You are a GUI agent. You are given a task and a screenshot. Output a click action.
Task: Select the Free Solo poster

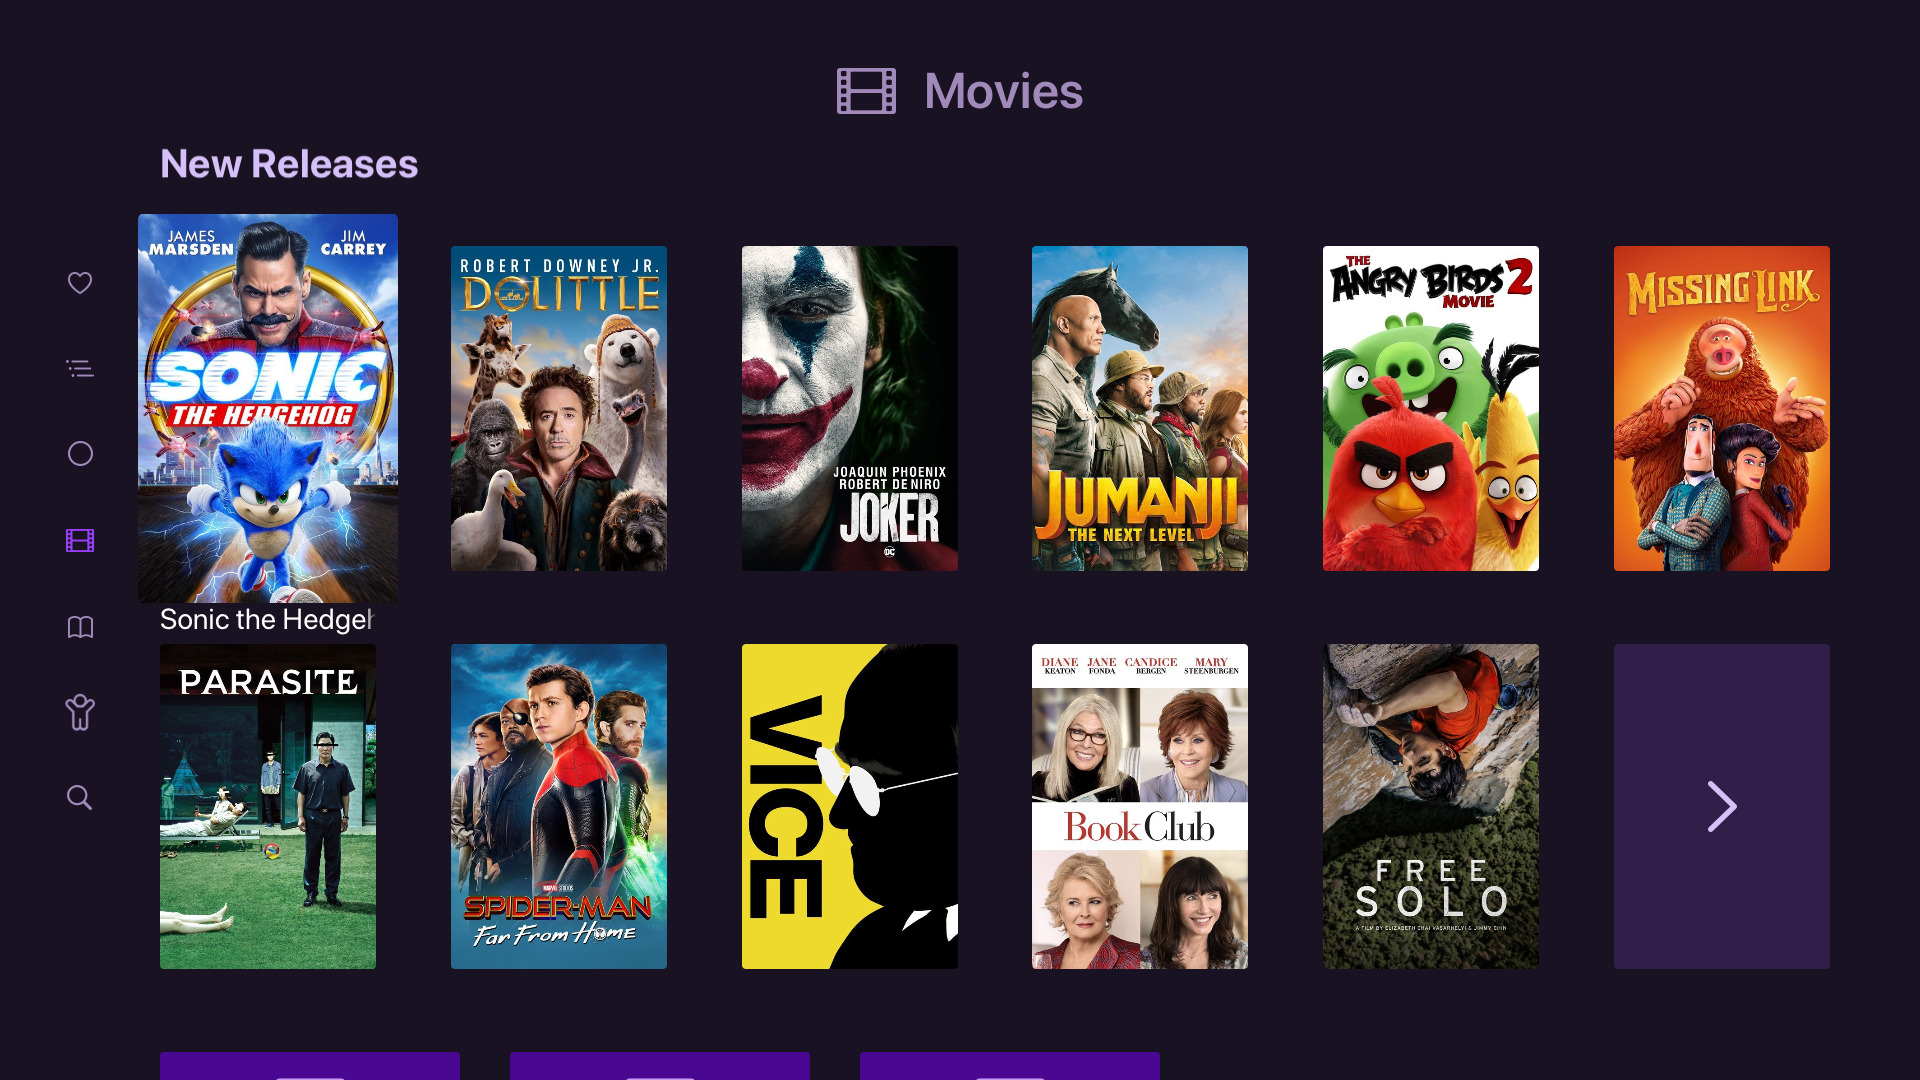(1431, 806)
